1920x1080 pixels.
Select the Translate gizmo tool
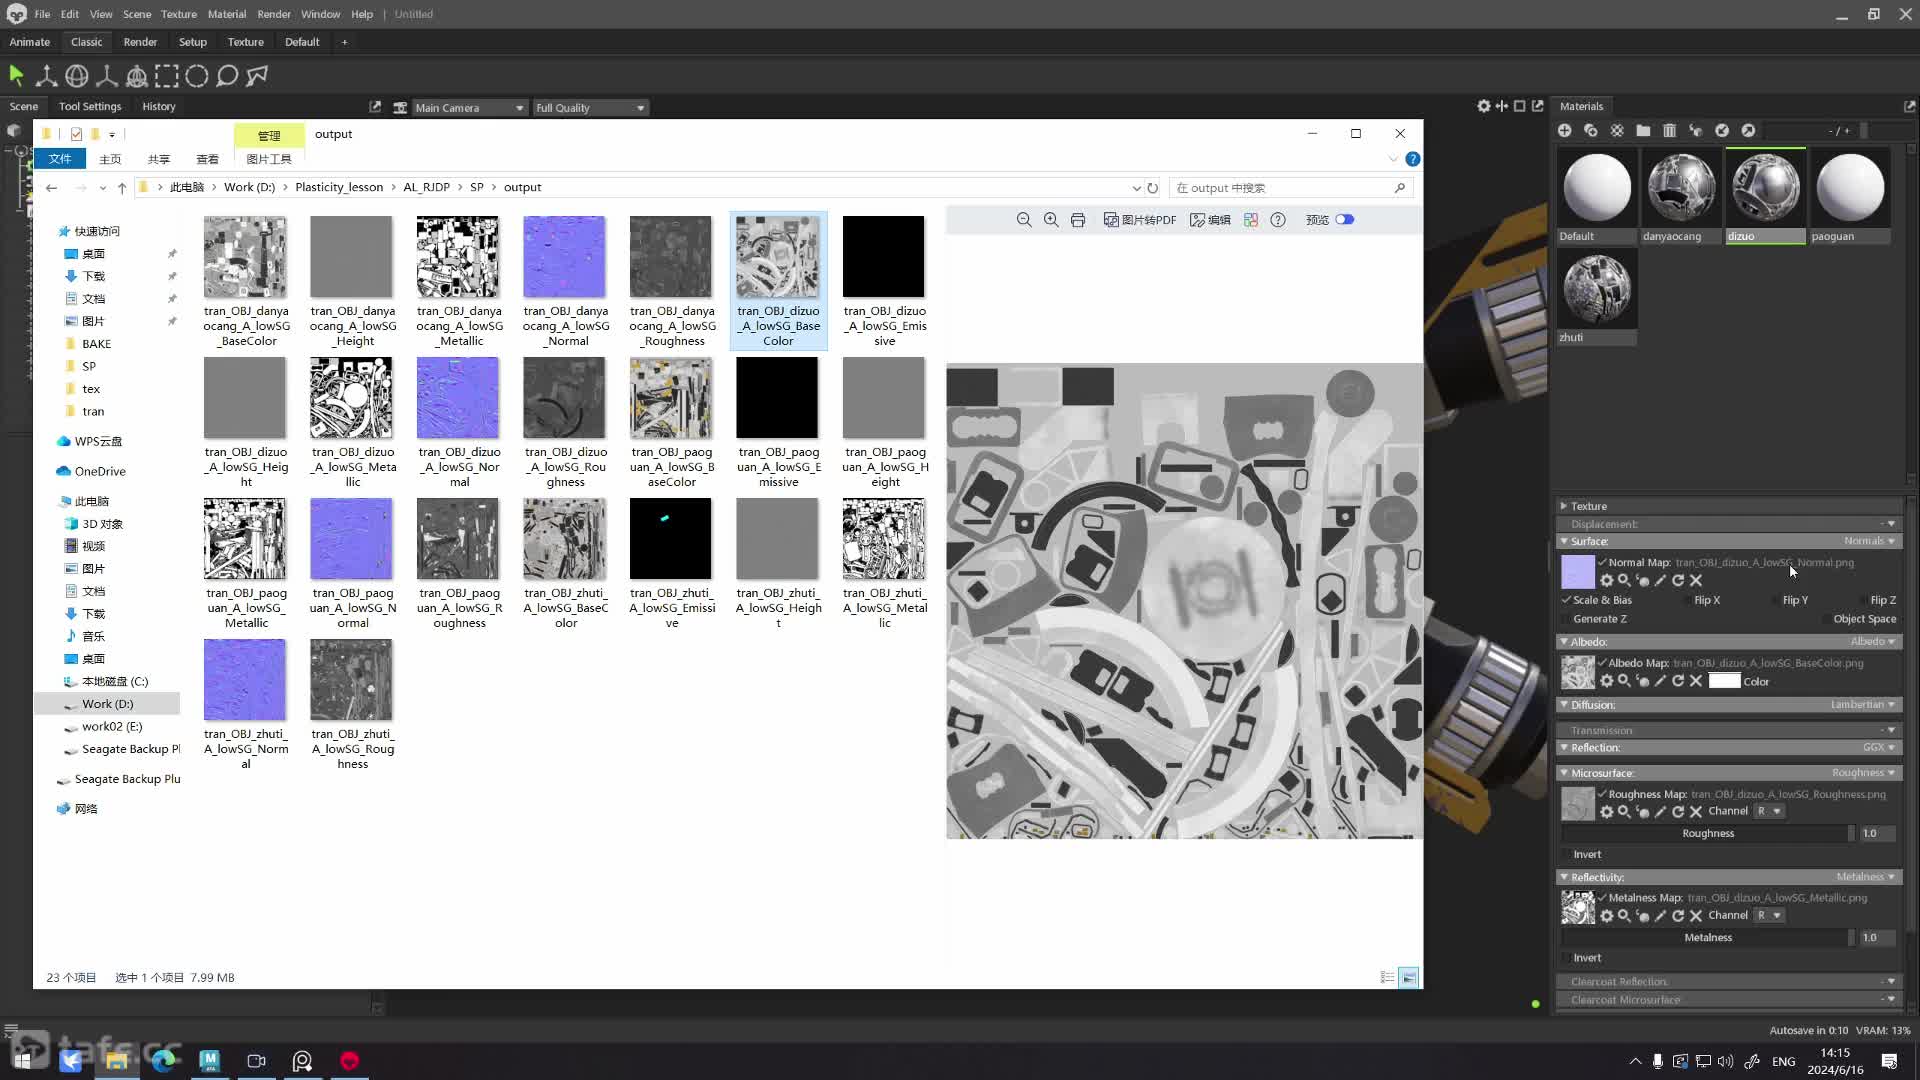pos(46,75)
